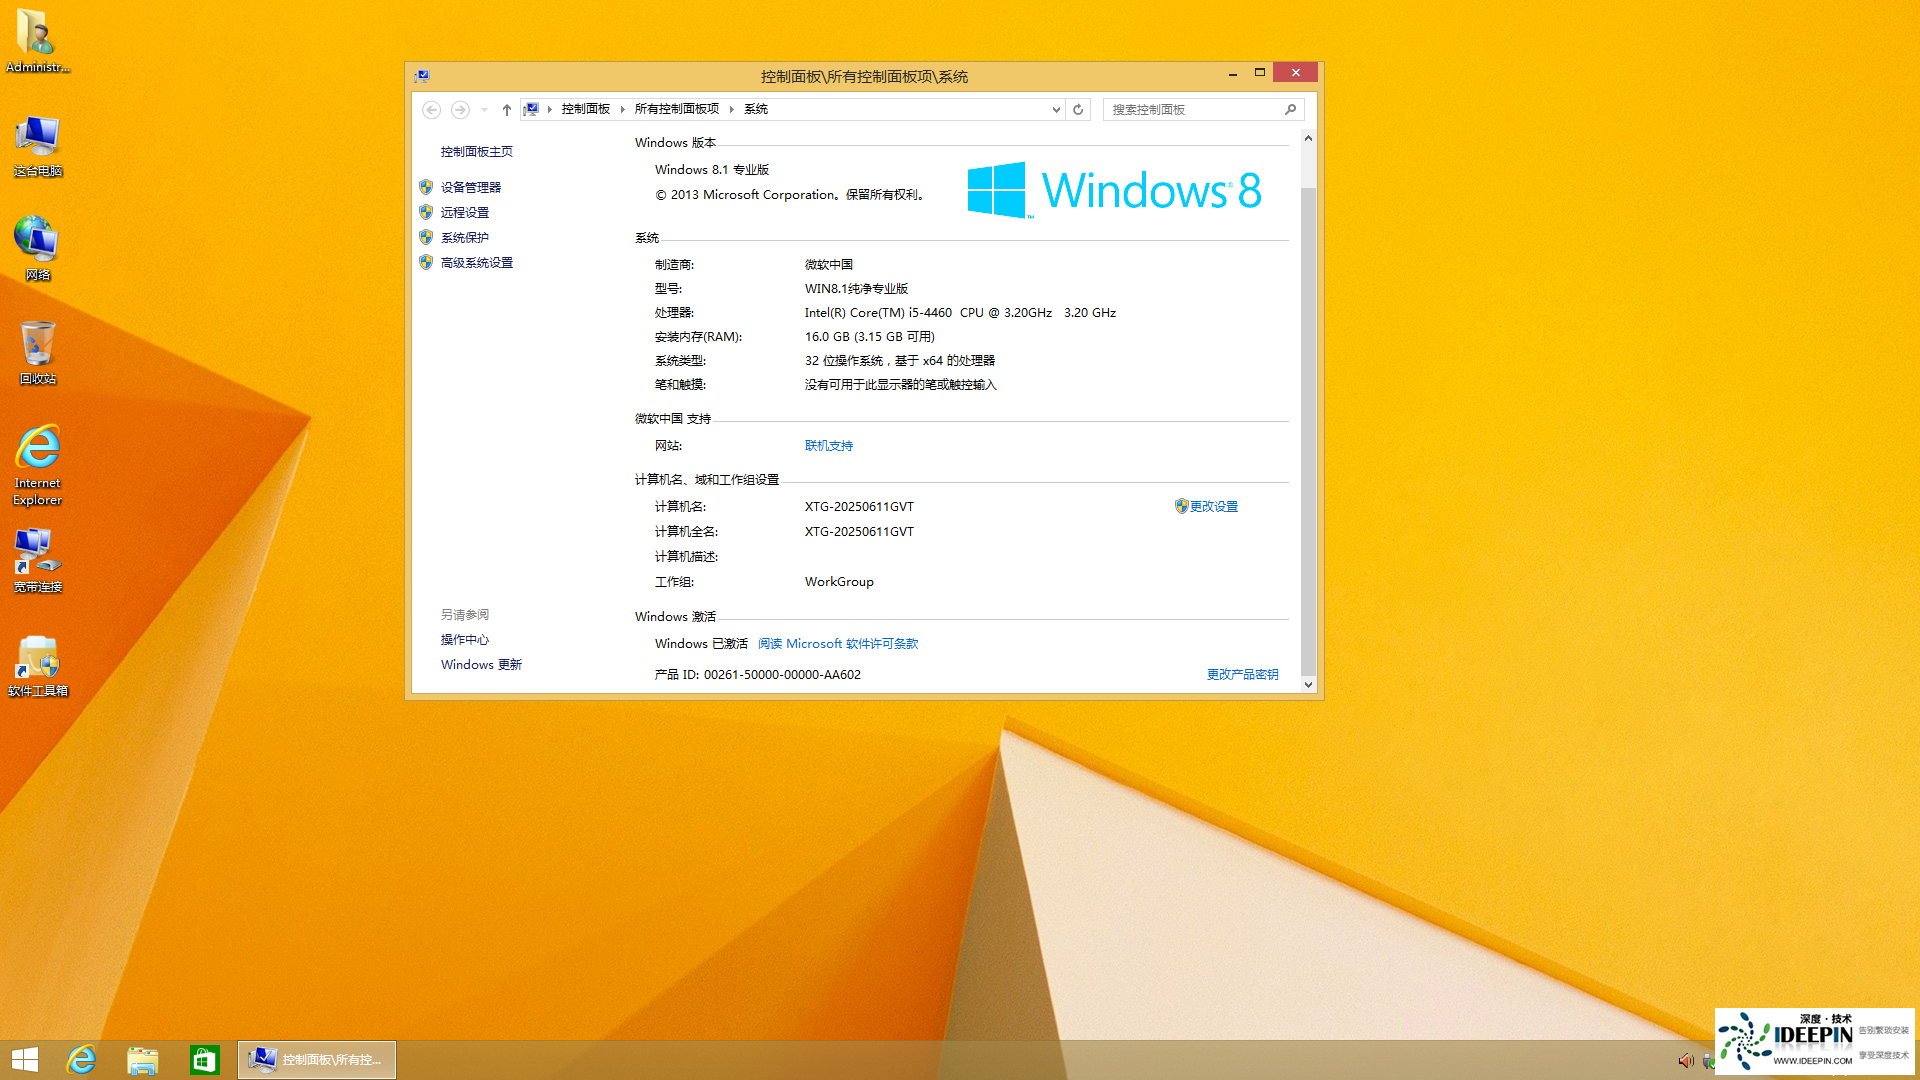1920x1080 pixels.
Task: Select 控制面板 in the breadcrumb path
Action: (x=585, y=109)
